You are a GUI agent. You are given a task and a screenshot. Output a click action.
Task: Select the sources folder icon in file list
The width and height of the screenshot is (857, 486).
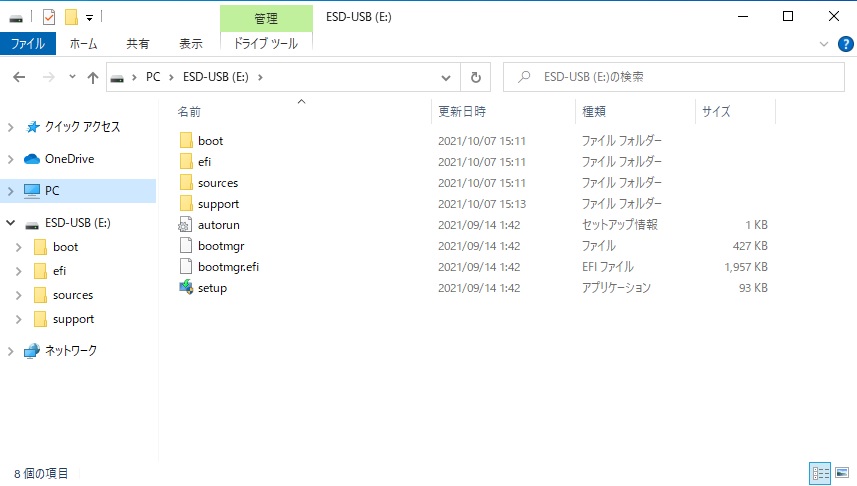(186, 183)
